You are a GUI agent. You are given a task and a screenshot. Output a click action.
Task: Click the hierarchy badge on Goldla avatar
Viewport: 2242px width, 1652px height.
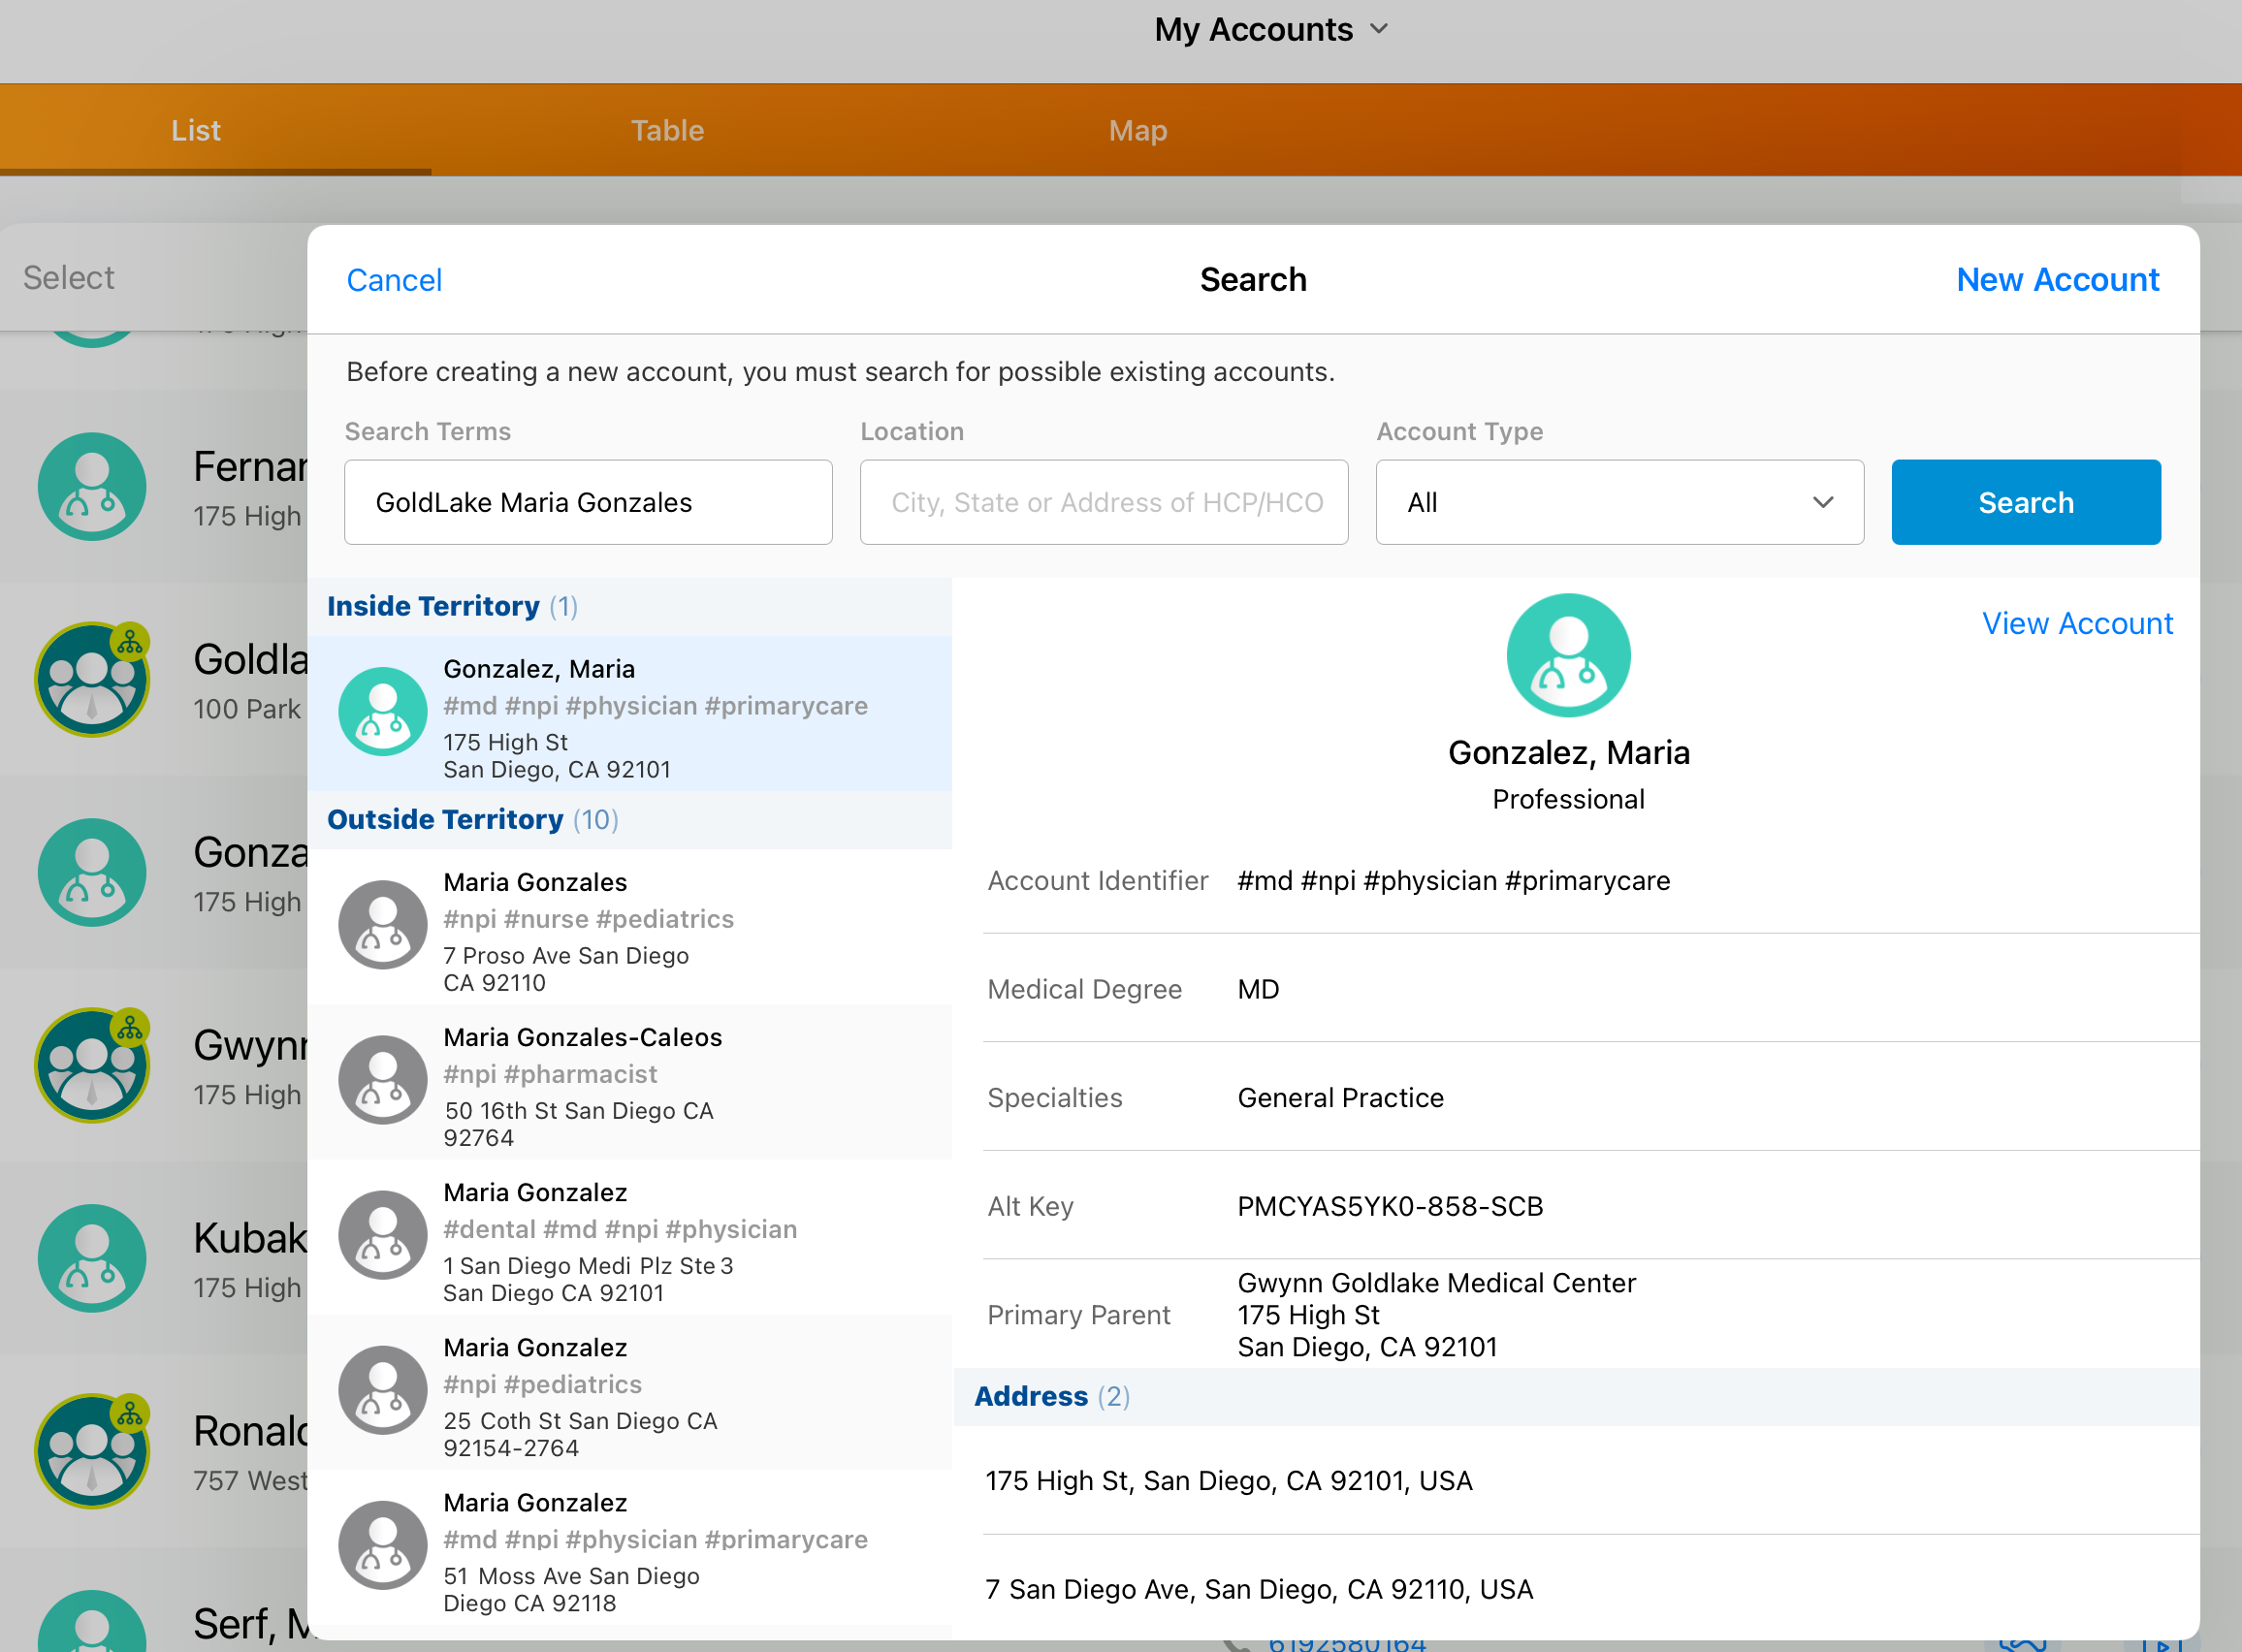(130, 642)
